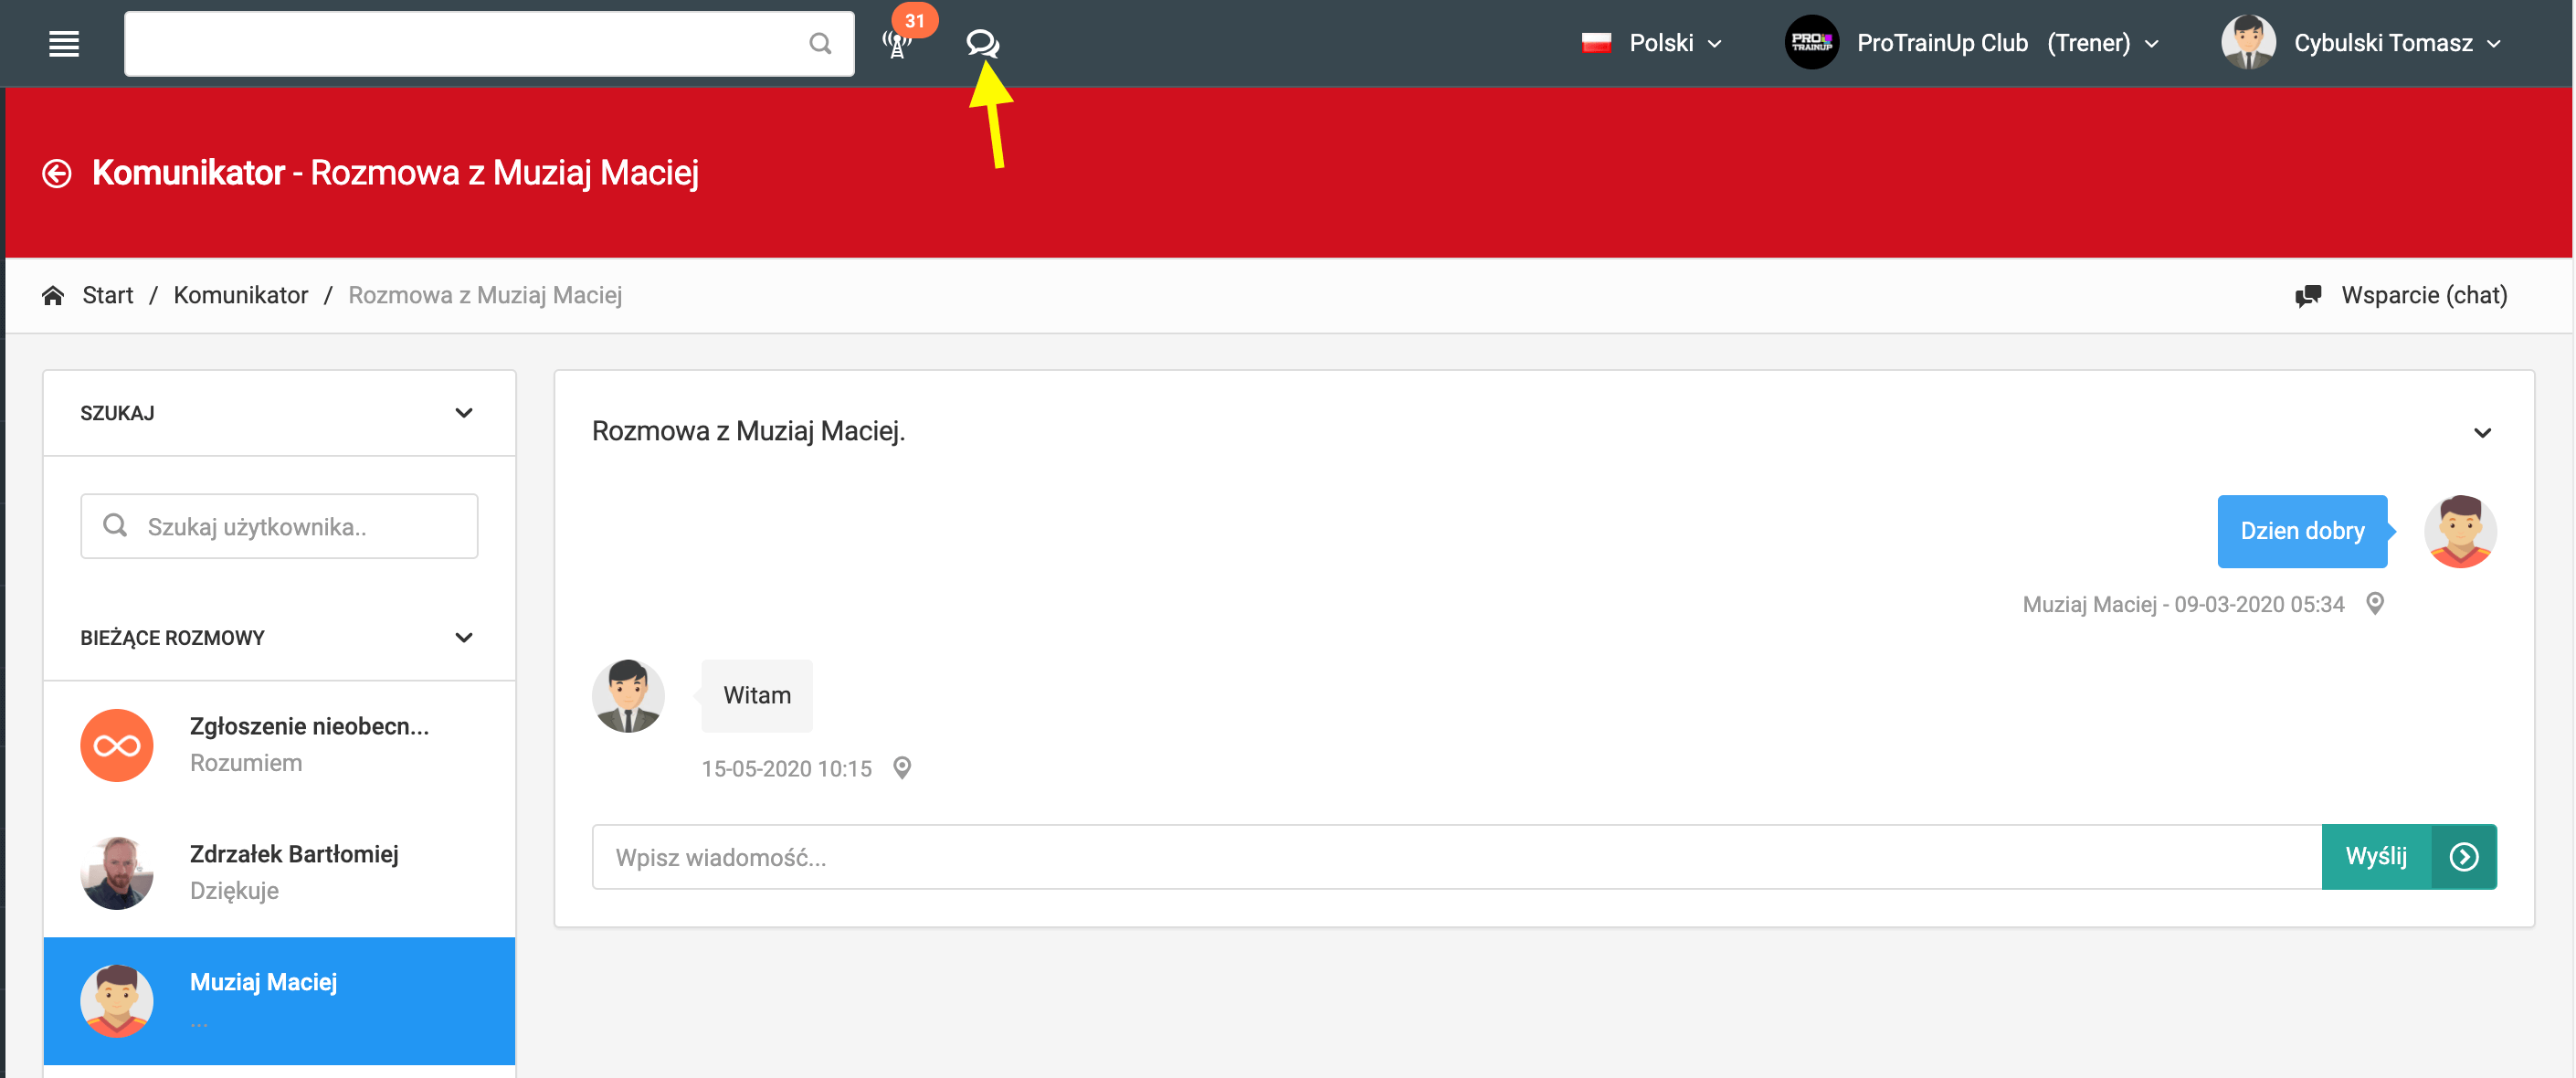The image size is (2576, 1078).
Task: Click the Wpisz wiadomość message field
Action: (1455, 857)
